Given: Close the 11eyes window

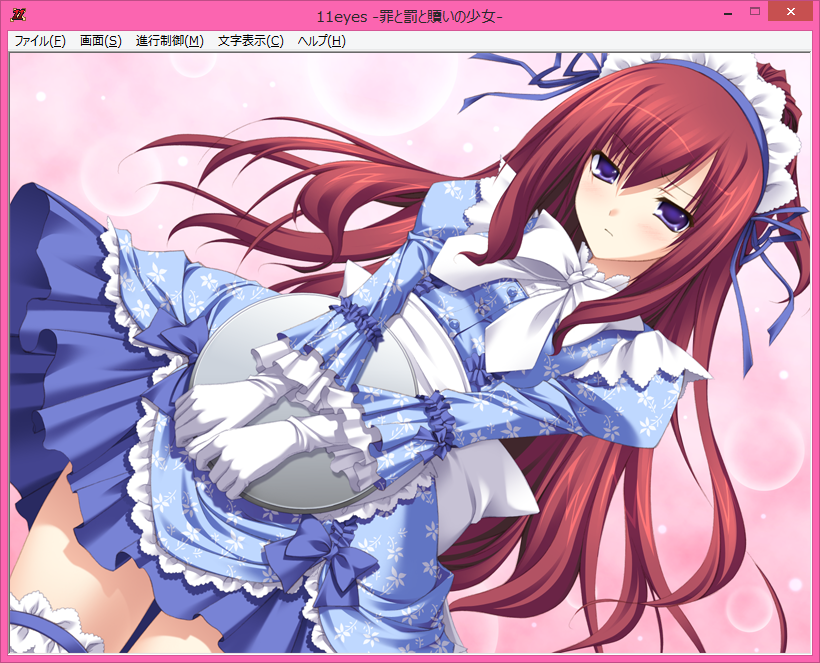Looking at the screenshot, I should click(x=790, y=12).
